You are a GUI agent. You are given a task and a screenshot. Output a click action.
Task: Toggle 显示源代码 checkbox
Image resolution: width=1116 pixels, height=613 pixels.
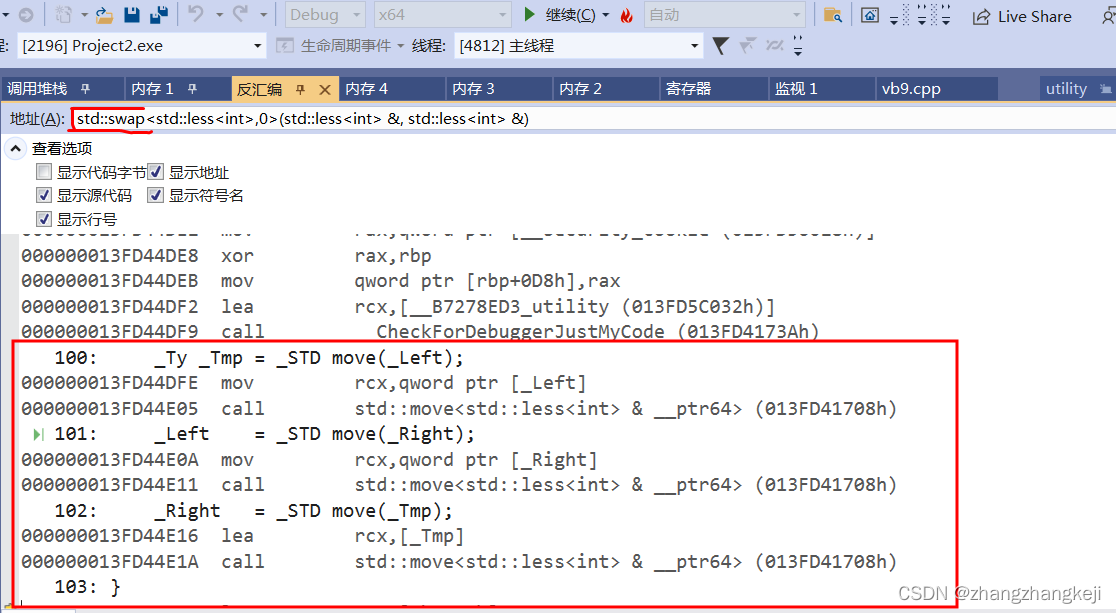coord(44,195)
